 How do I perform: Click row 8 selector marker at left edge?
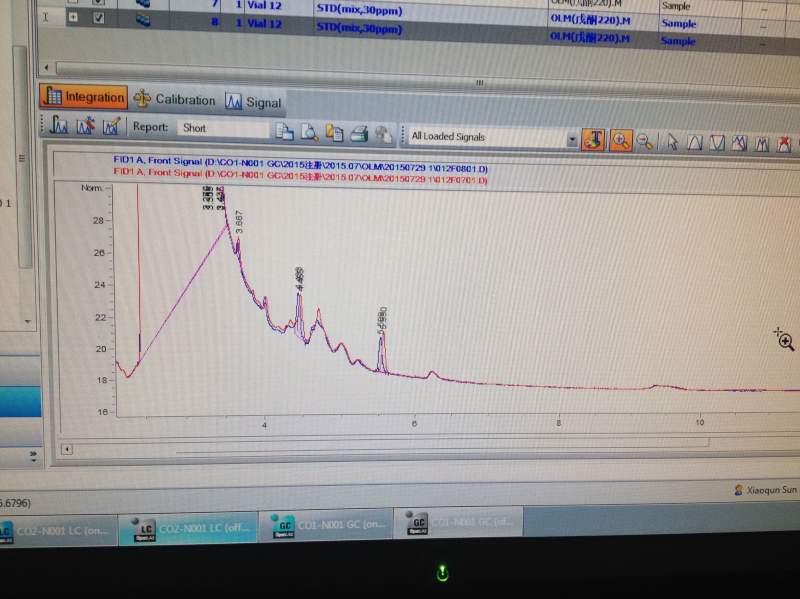pos(45,17)
